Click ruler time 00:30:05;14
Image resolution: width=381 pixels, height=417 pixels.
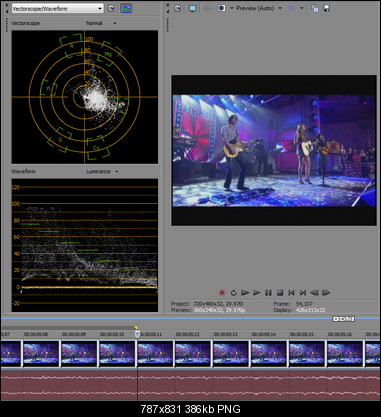pos(264,334)
